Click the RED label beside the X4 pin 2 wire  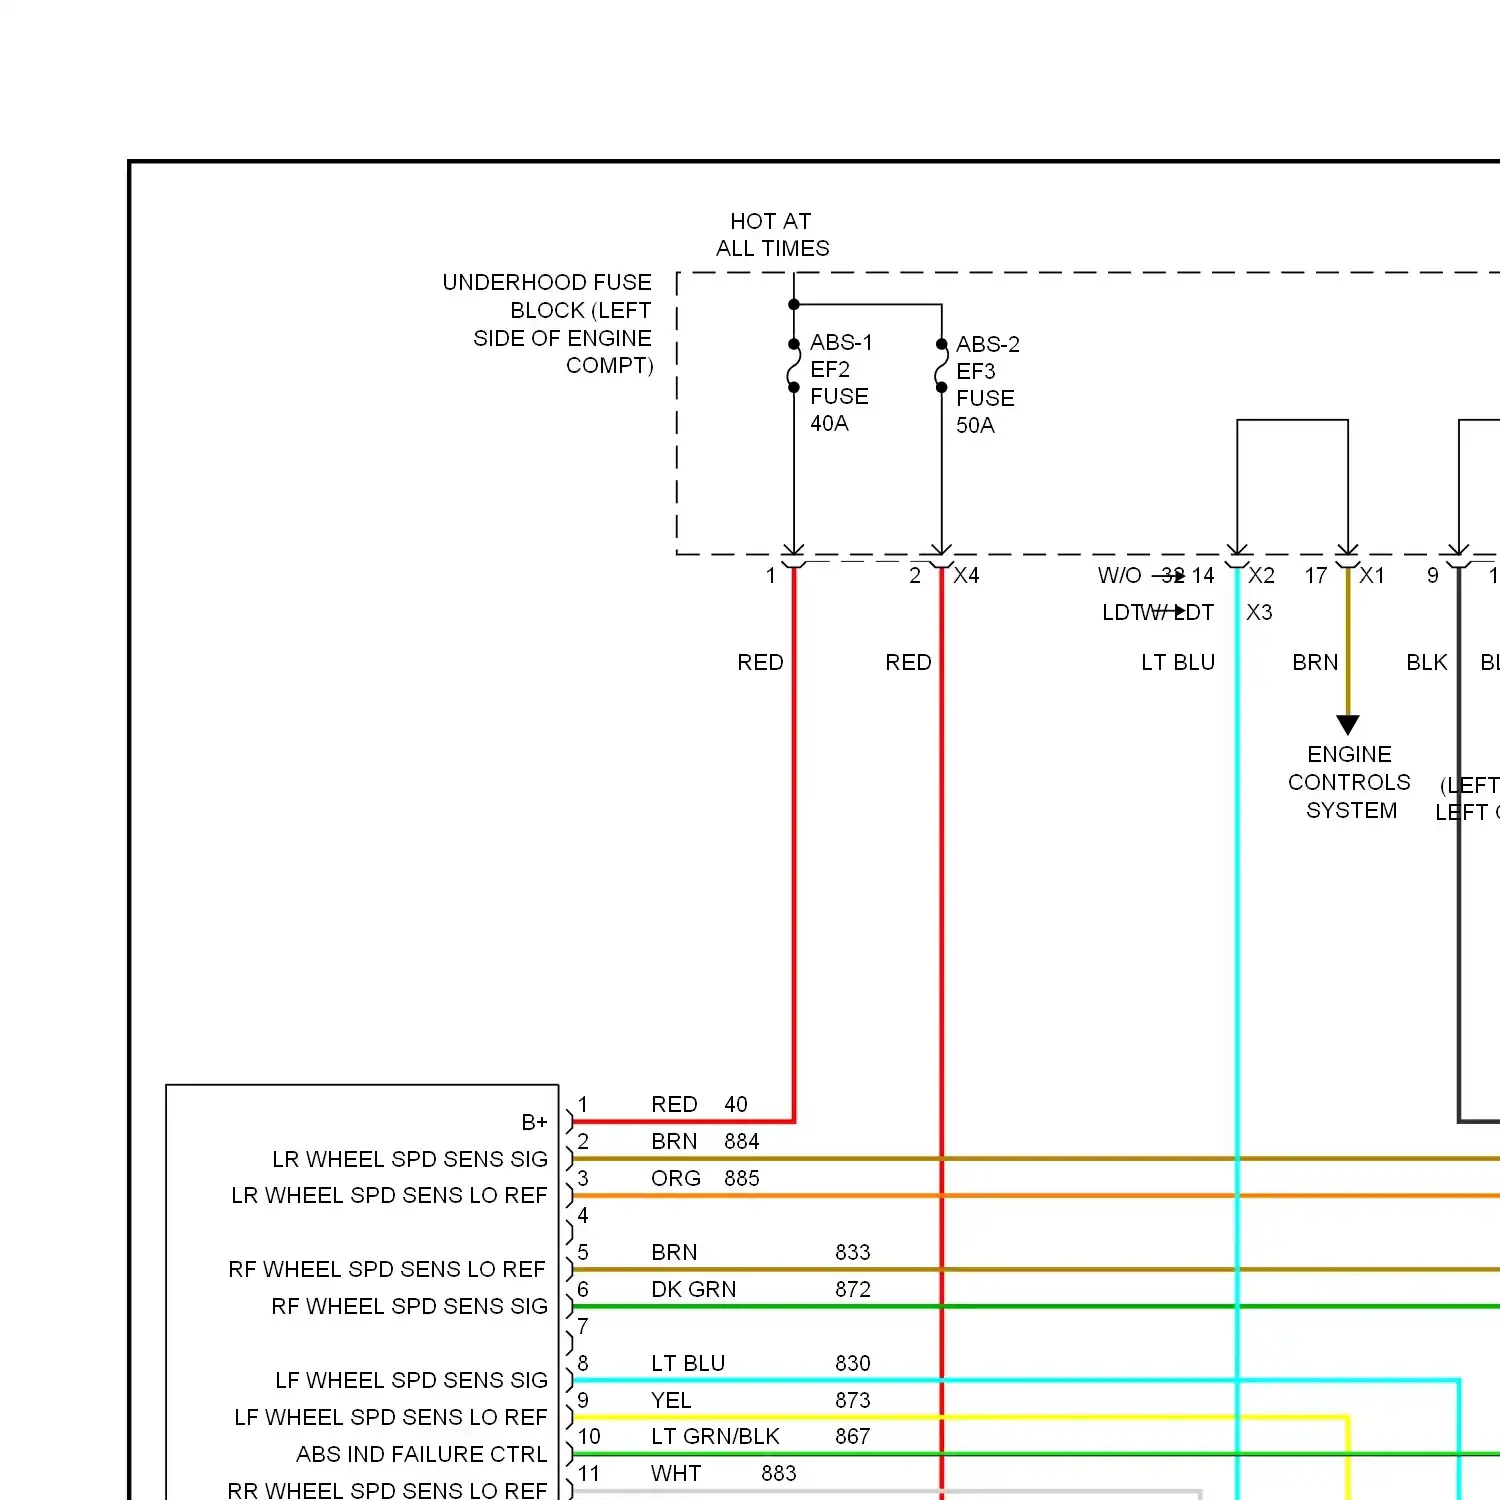point(908,663)
